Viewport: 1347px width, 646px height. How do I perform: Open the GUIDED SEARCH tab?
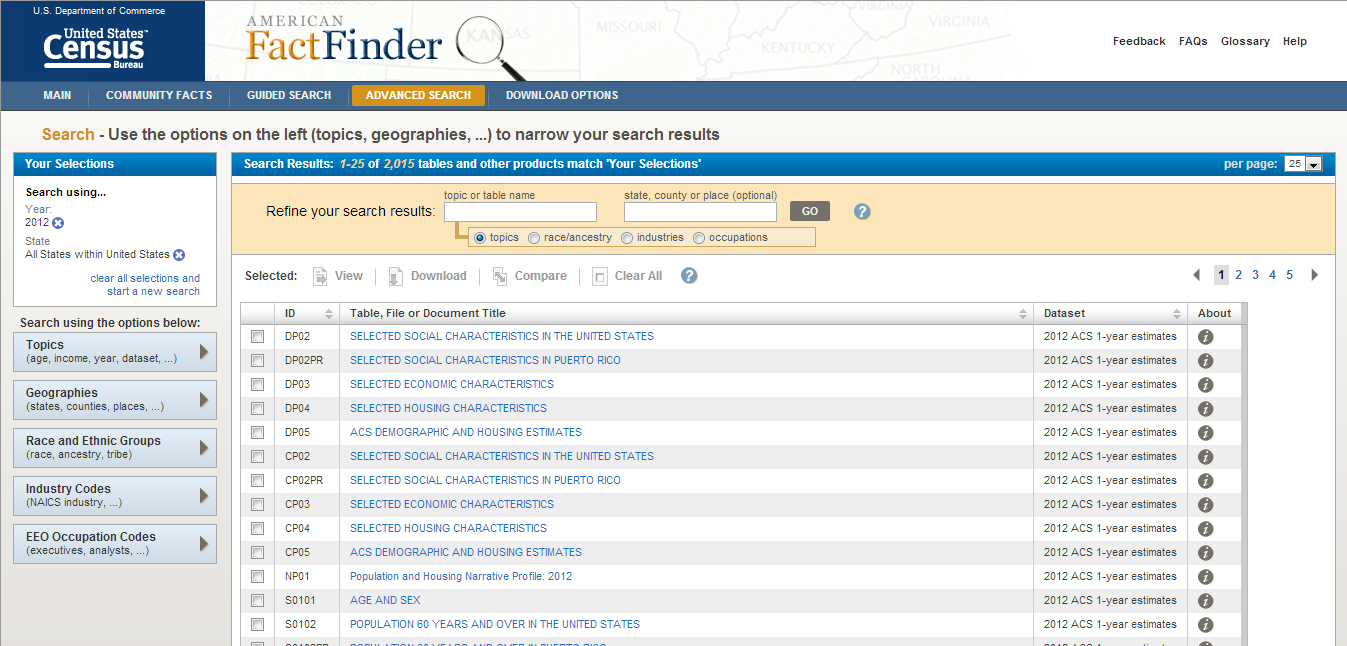click(289, 96)
